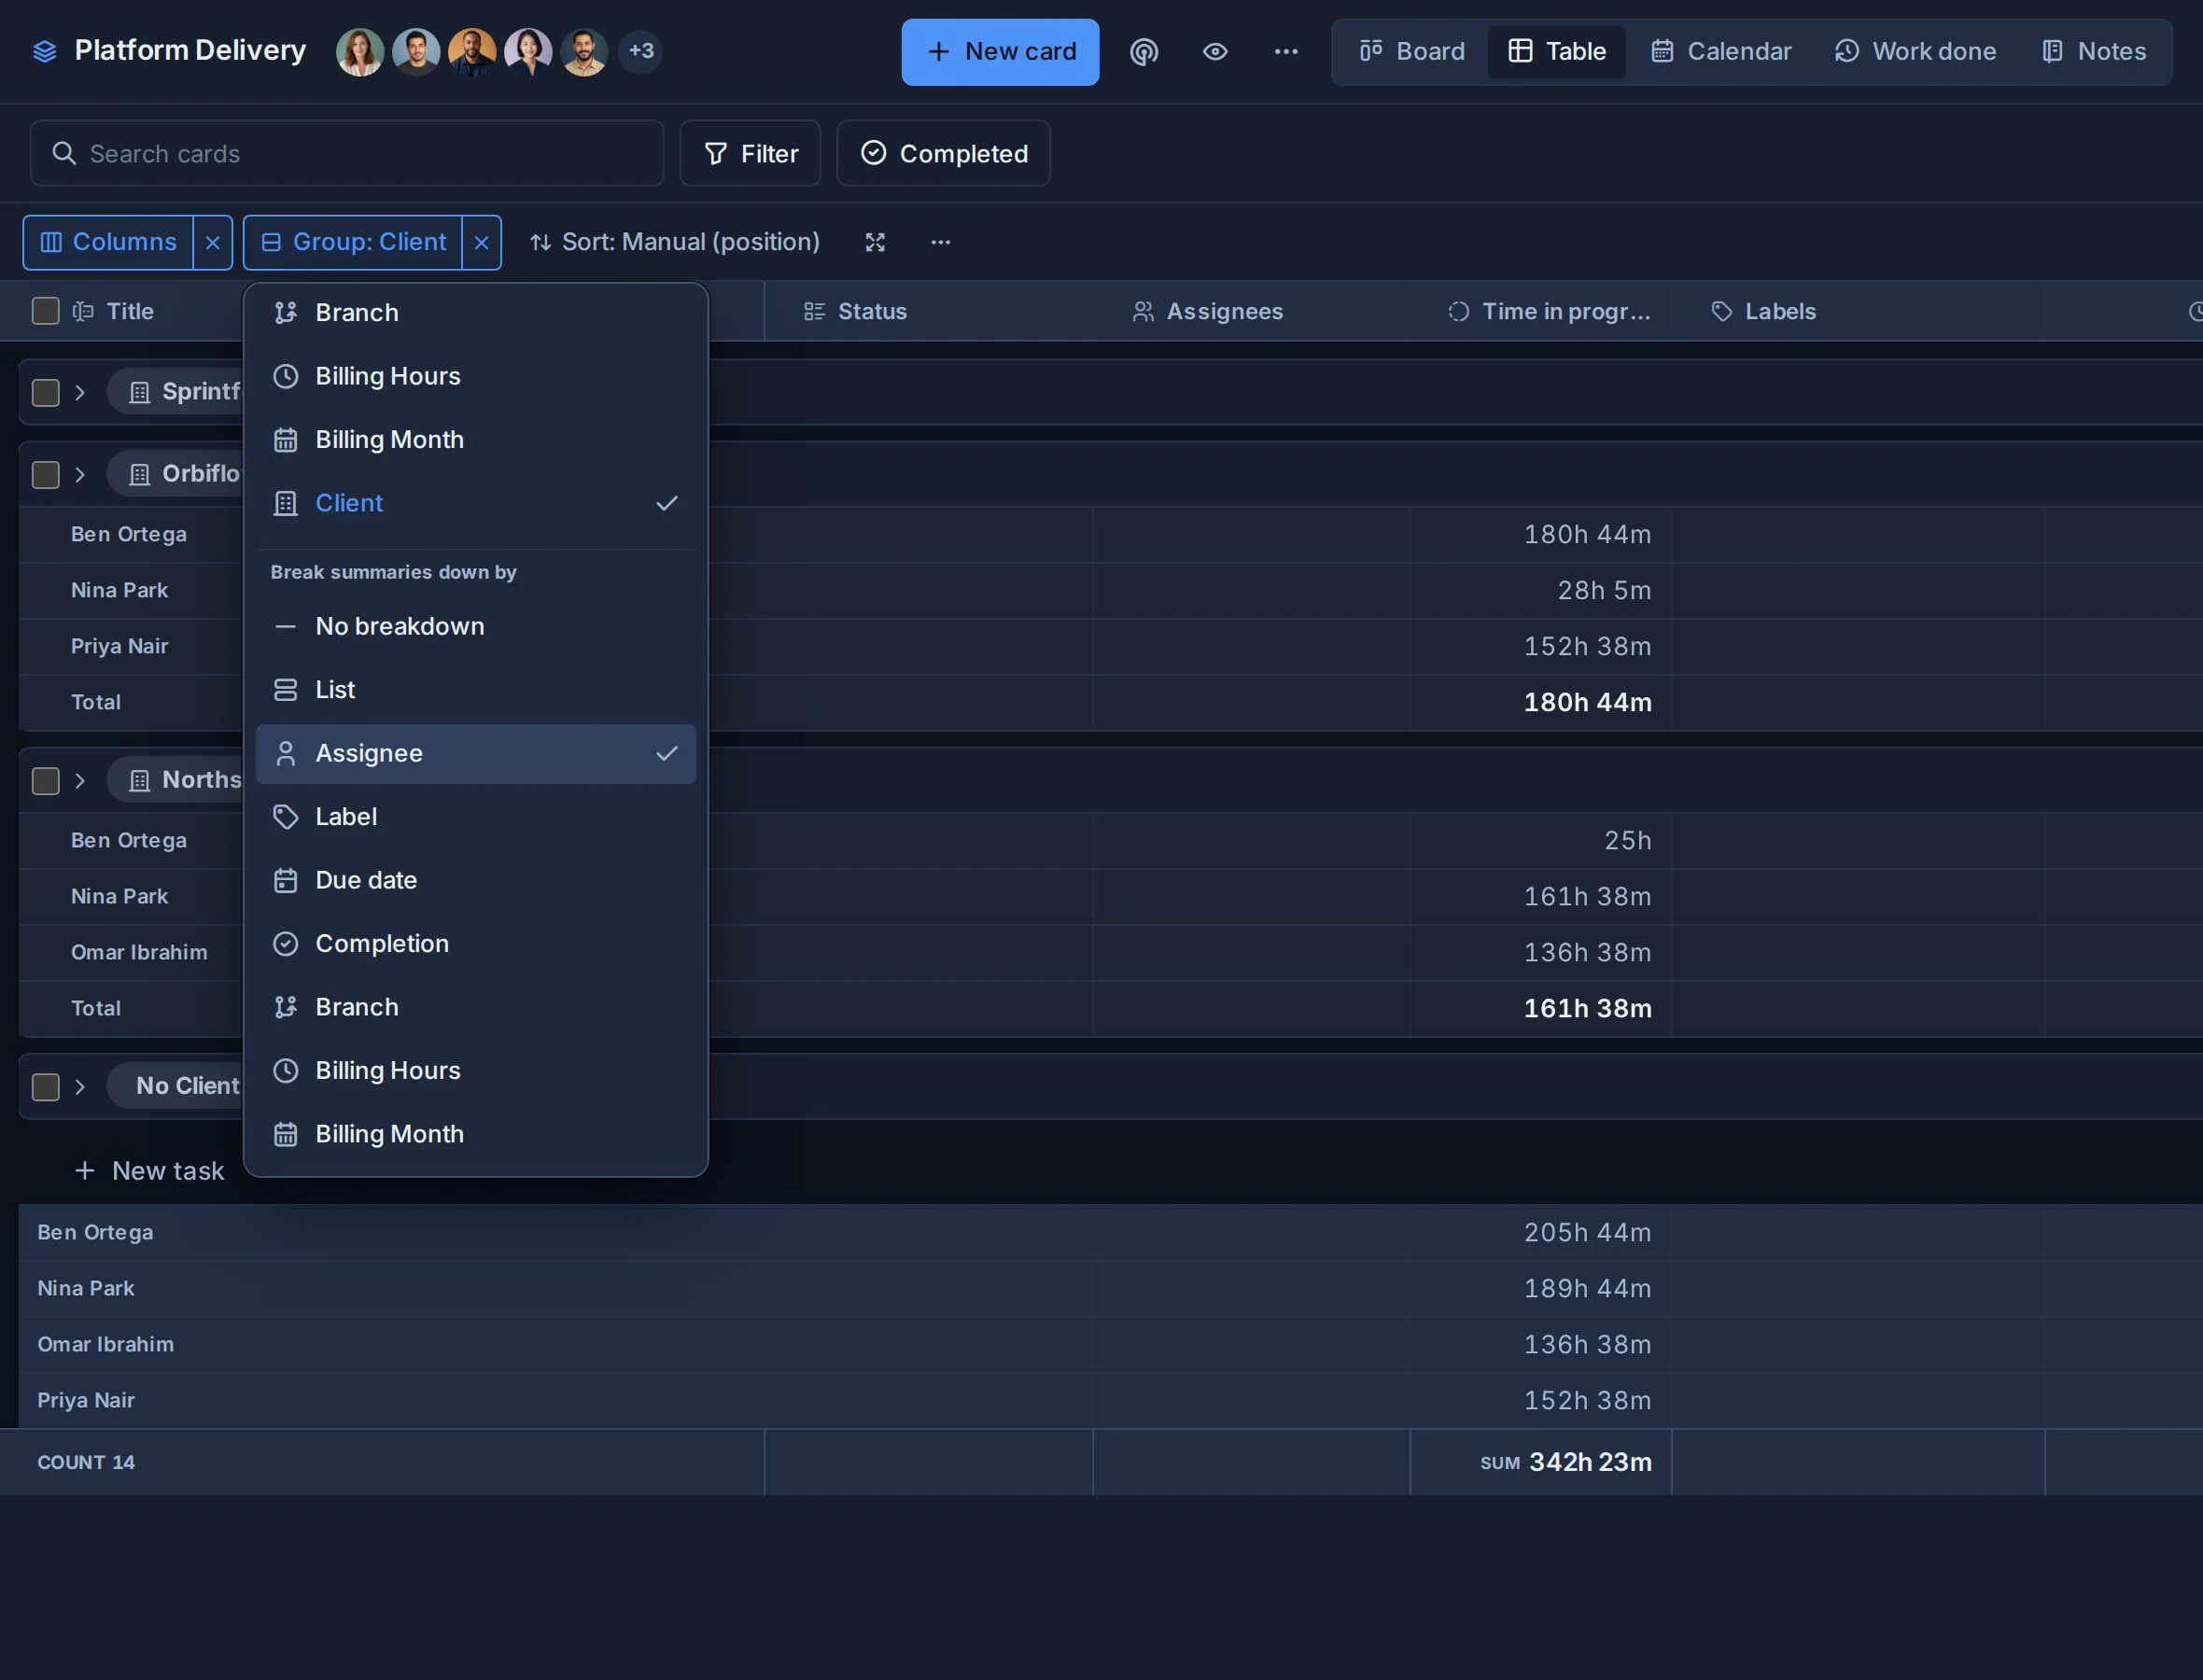The image size is (2203, 1680).
Task: Expand the No Client group chevron
Action: 80,1086
